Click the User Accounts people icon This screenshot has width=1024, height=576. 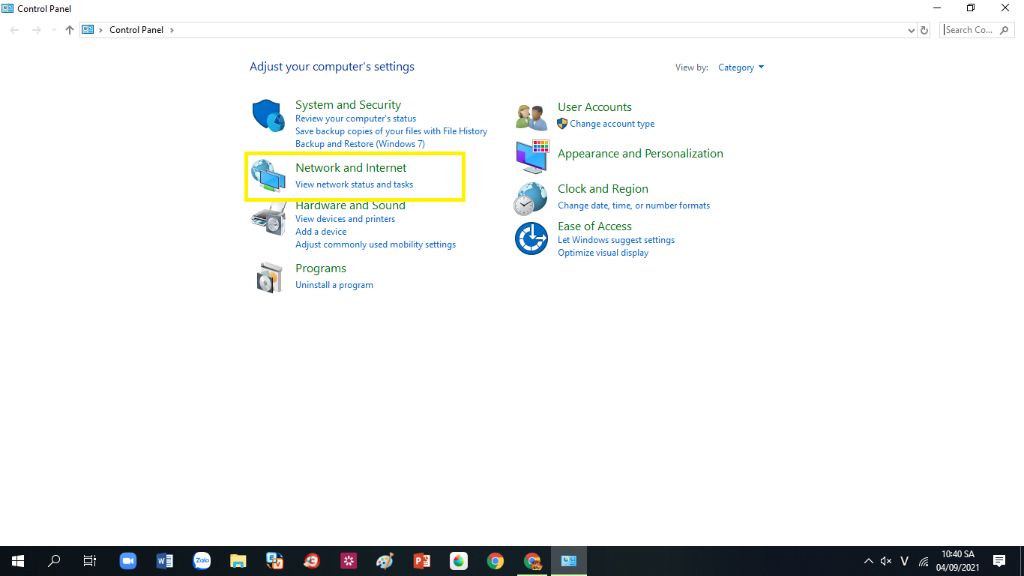pos(531,118)
